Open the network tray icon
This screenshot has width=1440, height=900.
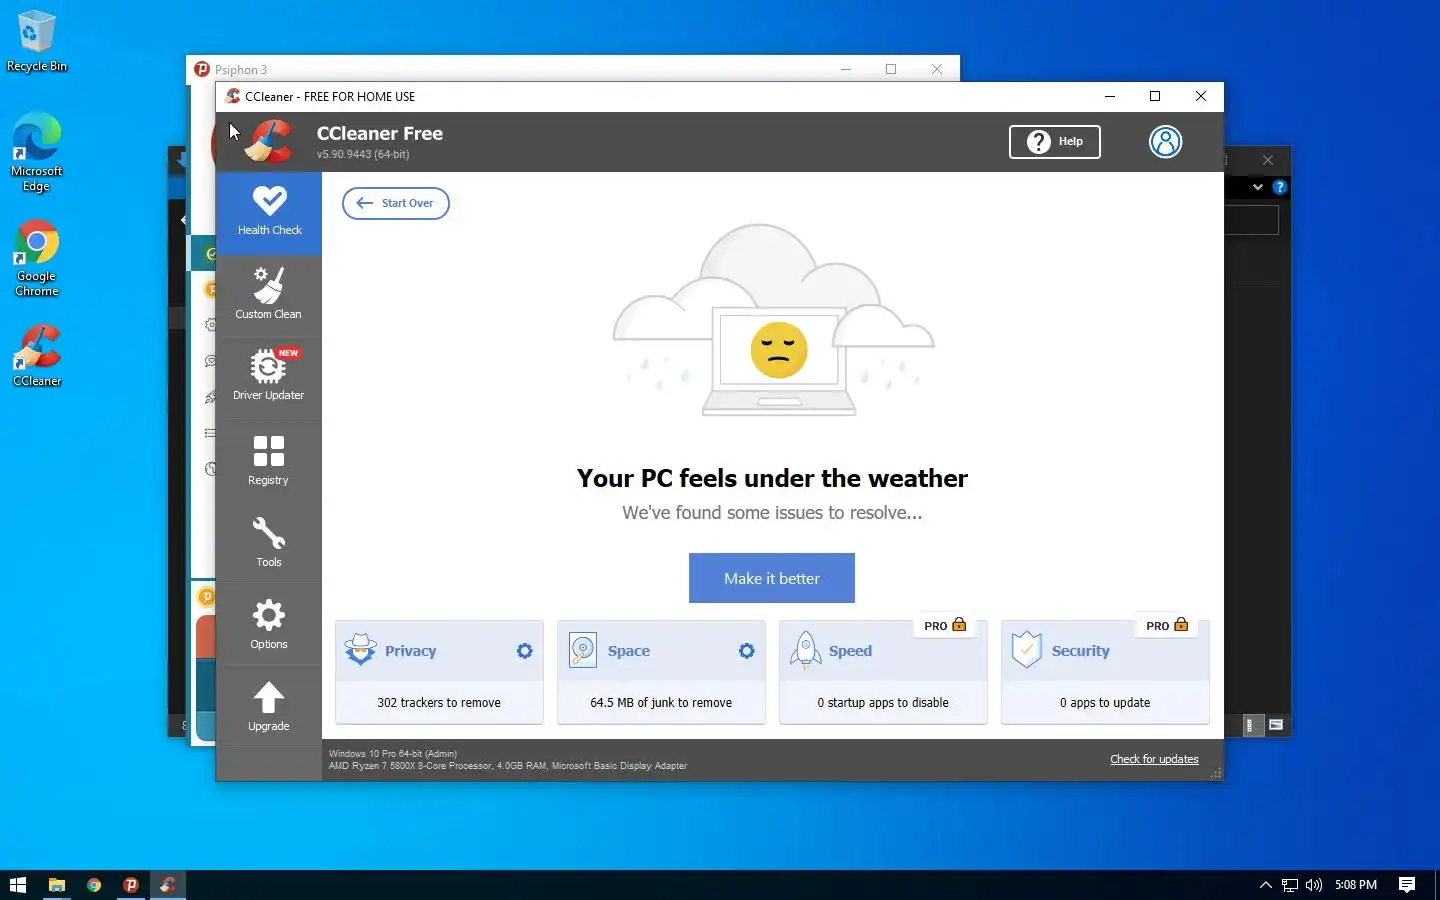1290,885
